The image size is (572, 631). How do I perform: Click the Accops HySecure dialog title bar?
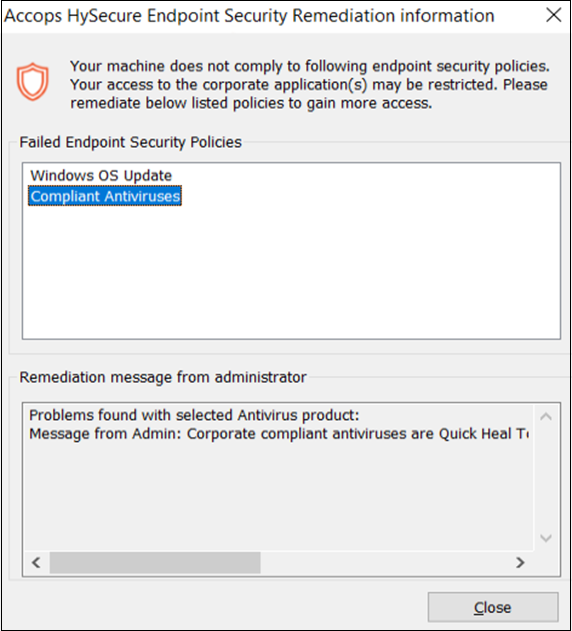click(x=250, y=16)
